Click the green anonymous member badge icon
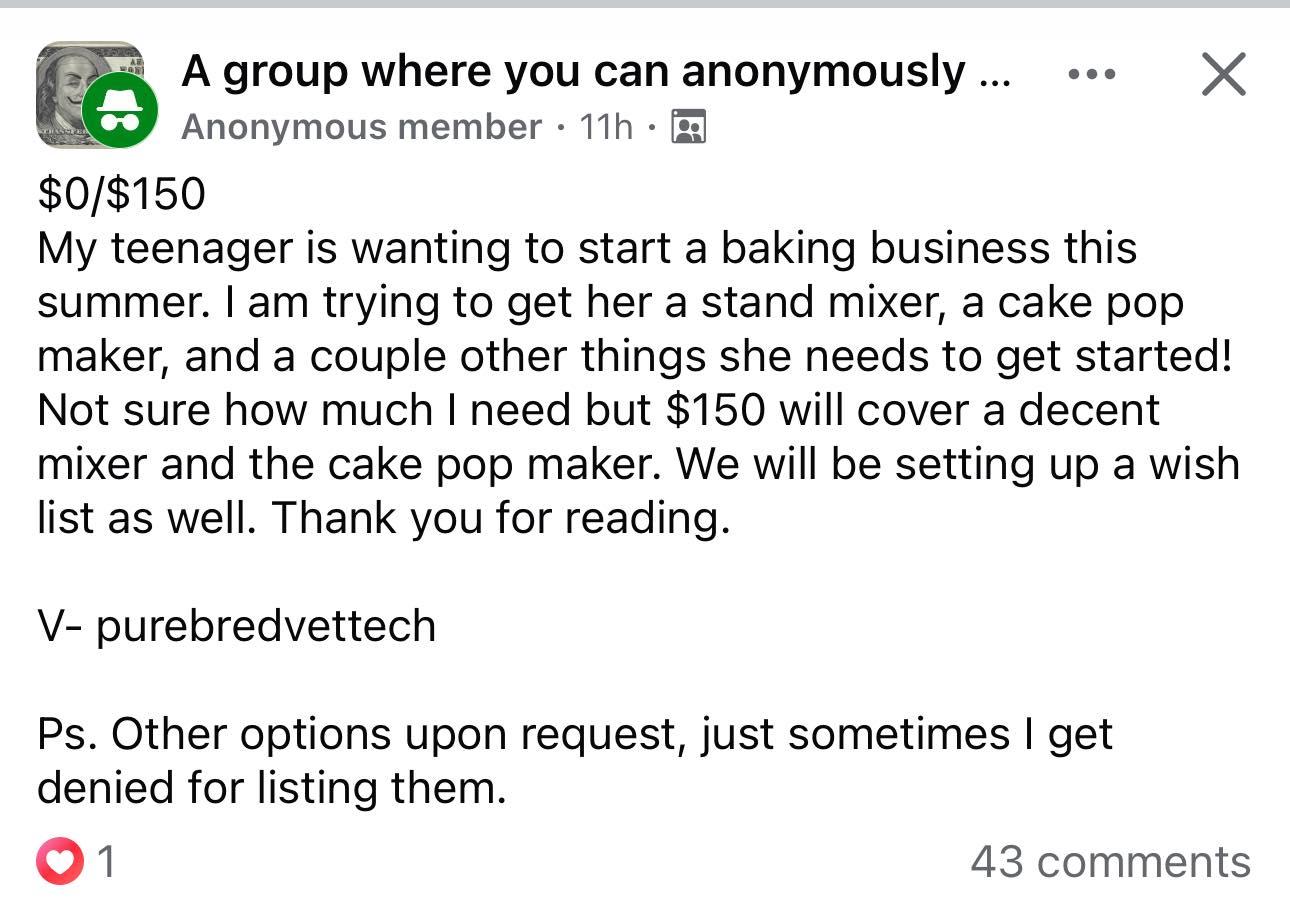This screenshot has width=1290, height=910. pyautogui.click(x=119, y=111)
